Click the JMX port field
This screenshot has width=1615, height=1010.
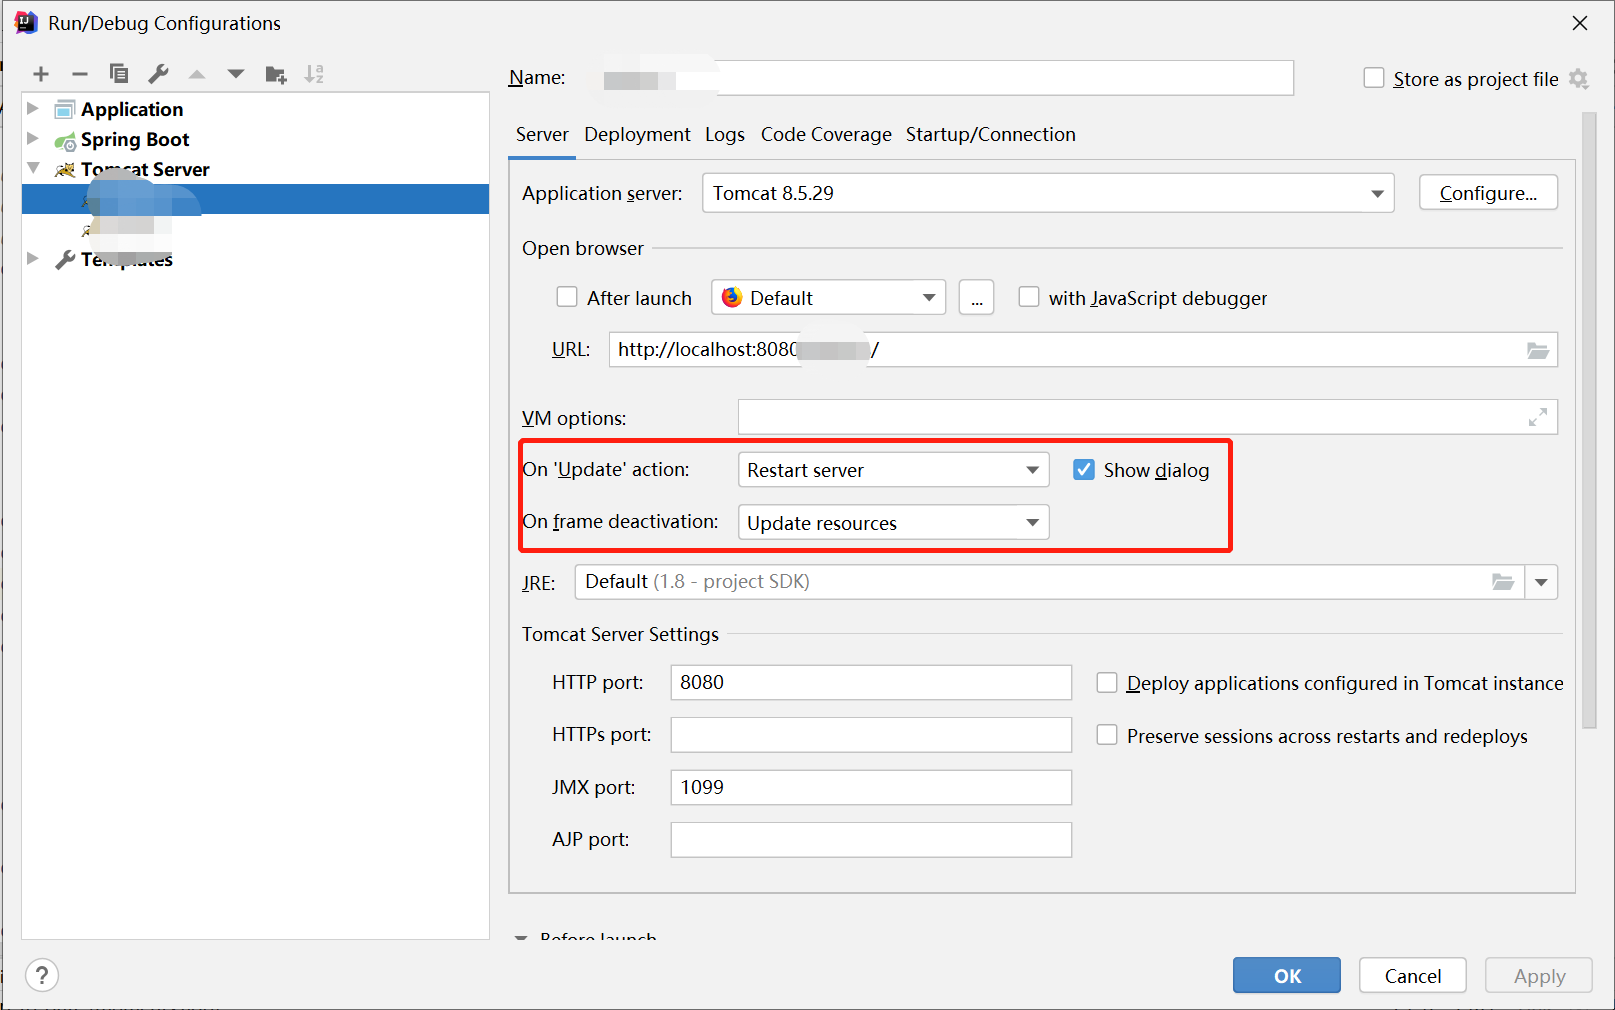coord(871,787)
